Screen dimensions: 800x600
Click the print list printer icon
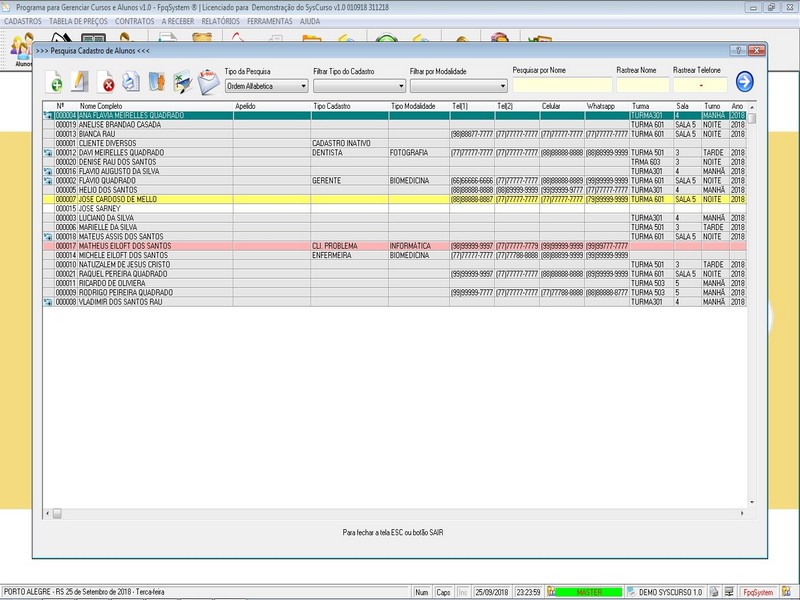tap(131, 82)
